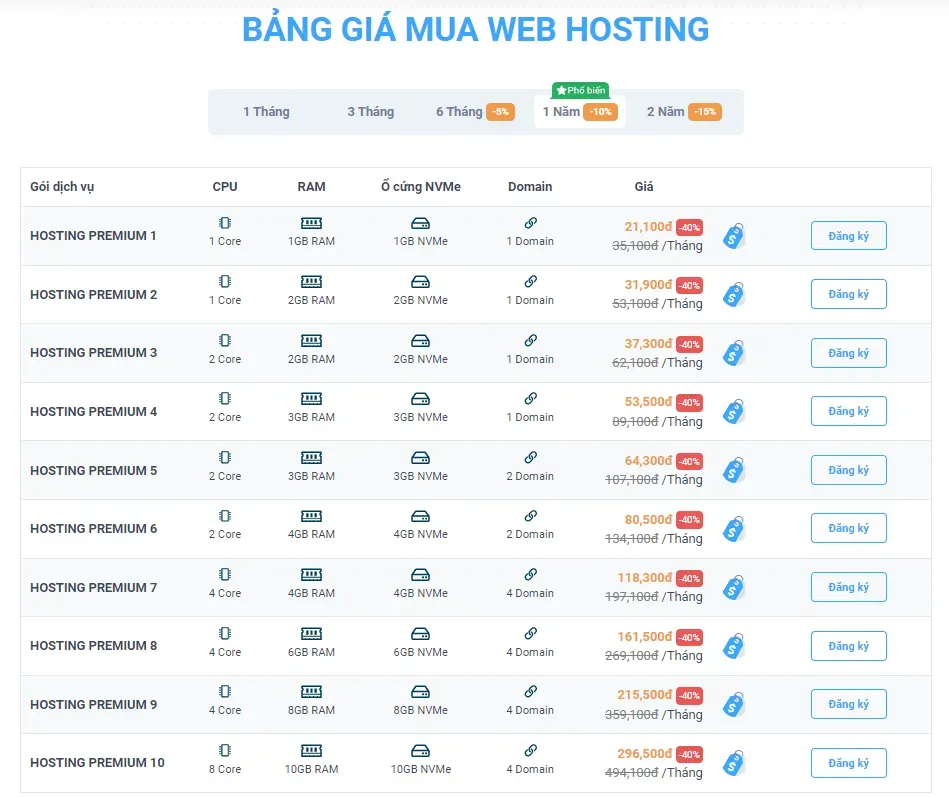Click the domain link icon in Premium 8 row

(x=530, y=633)
